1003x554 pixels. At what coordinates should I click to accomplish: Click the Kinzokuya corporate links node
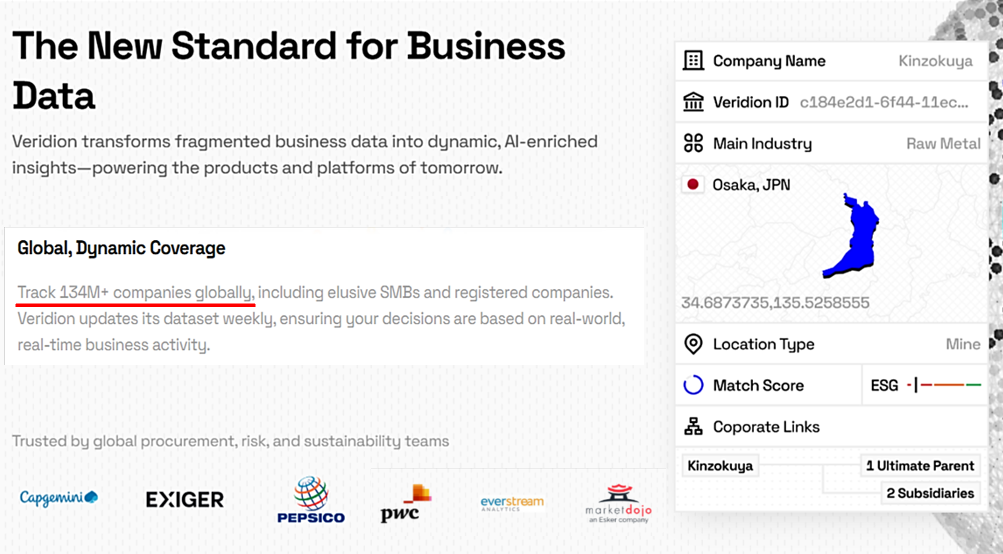click(720, 466)
